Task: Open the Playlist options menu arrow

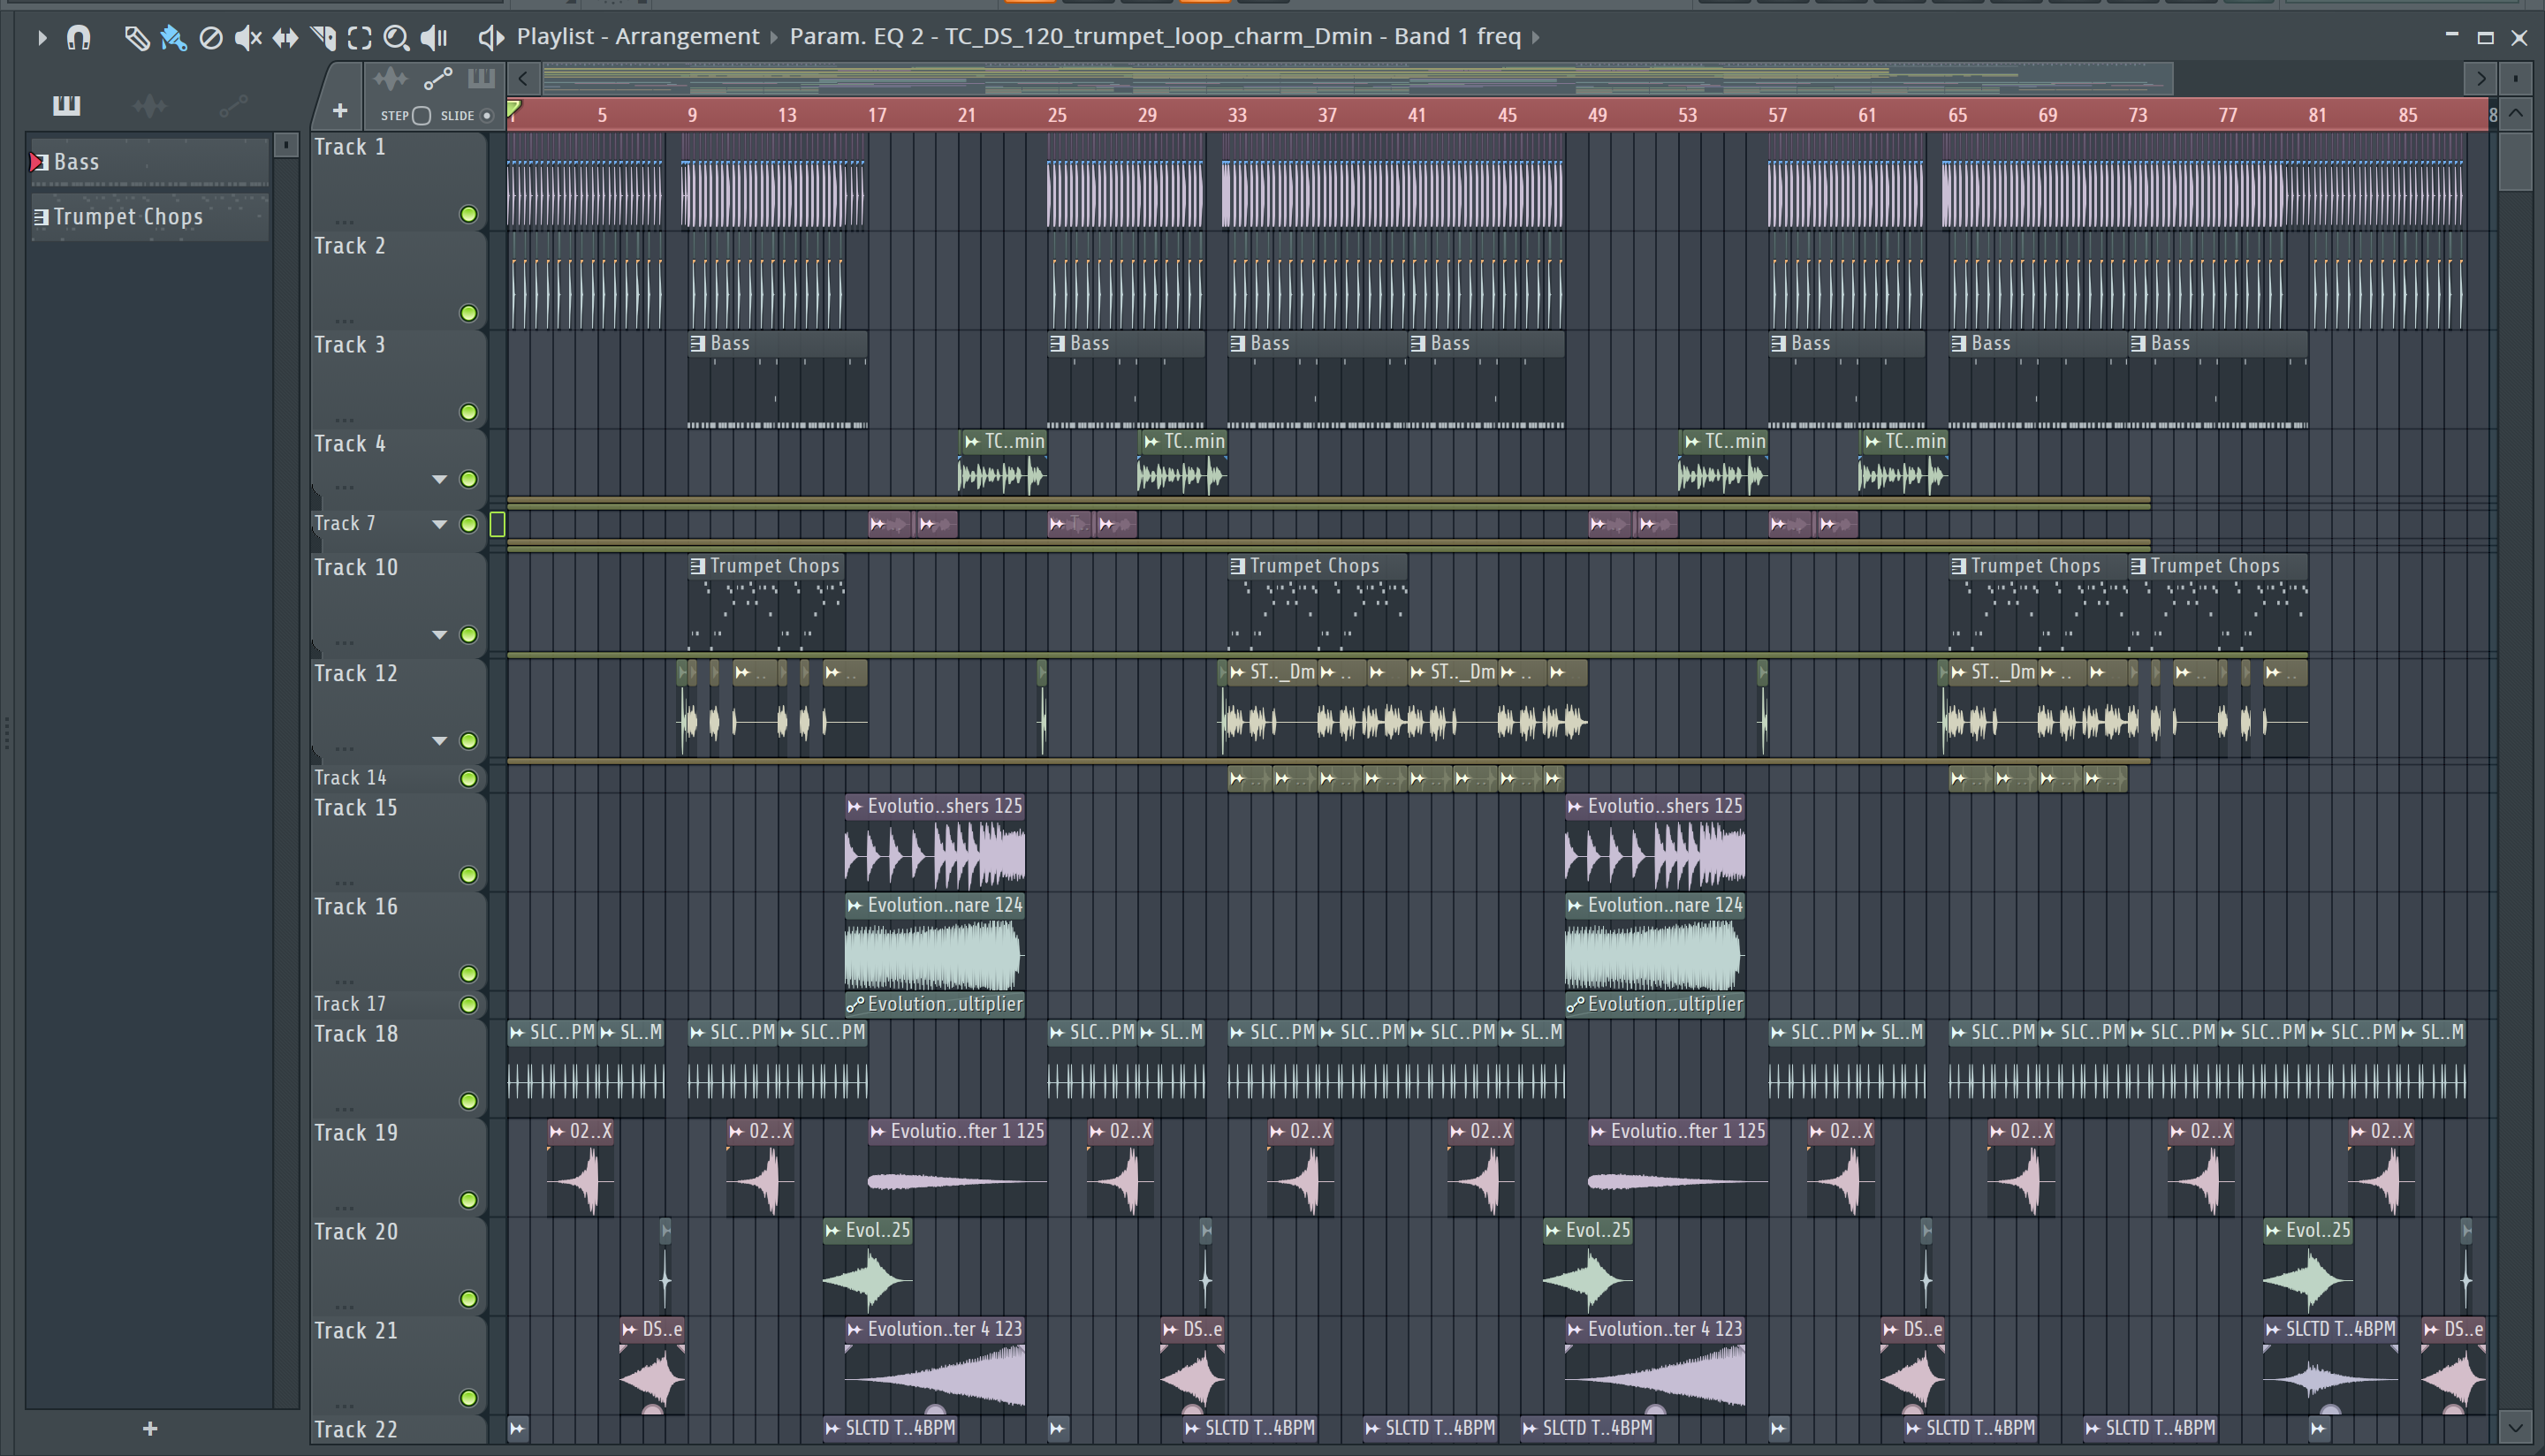Action: 41,38
